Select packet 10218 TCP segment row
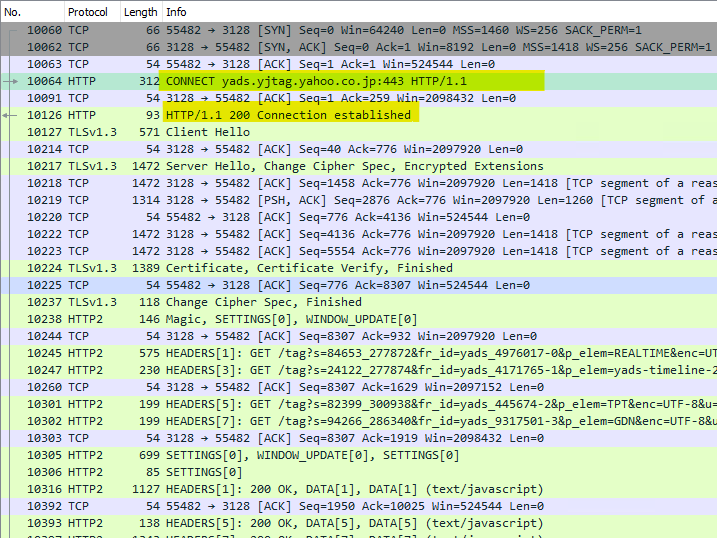Viewport: 717px width, 538px height. click(x=358, y=183)
